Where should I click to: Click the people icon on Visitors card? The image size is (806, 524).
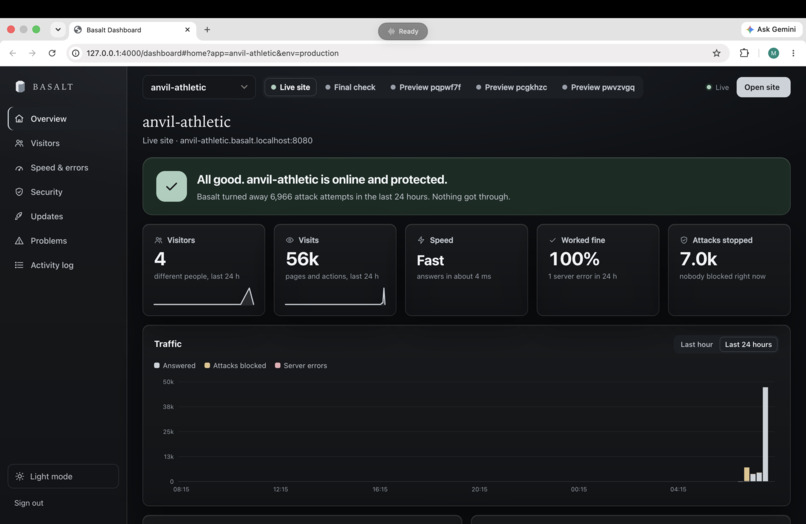point(158,240)
